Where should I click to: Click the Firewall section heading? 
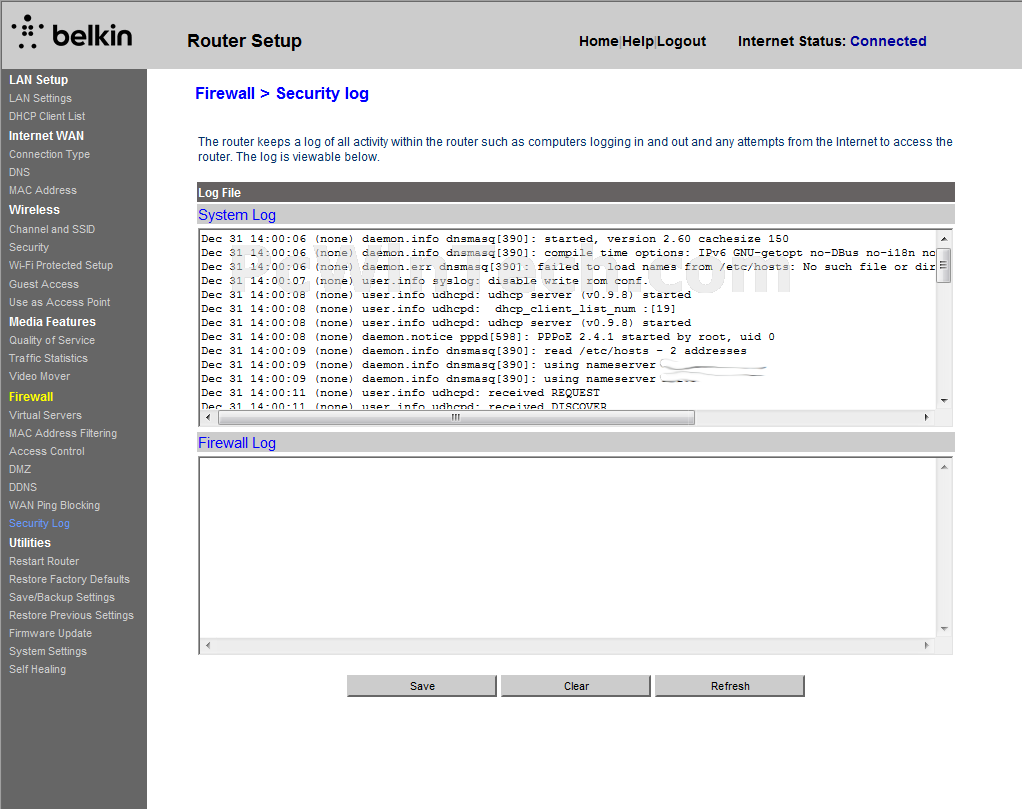[x=31, y=397]
